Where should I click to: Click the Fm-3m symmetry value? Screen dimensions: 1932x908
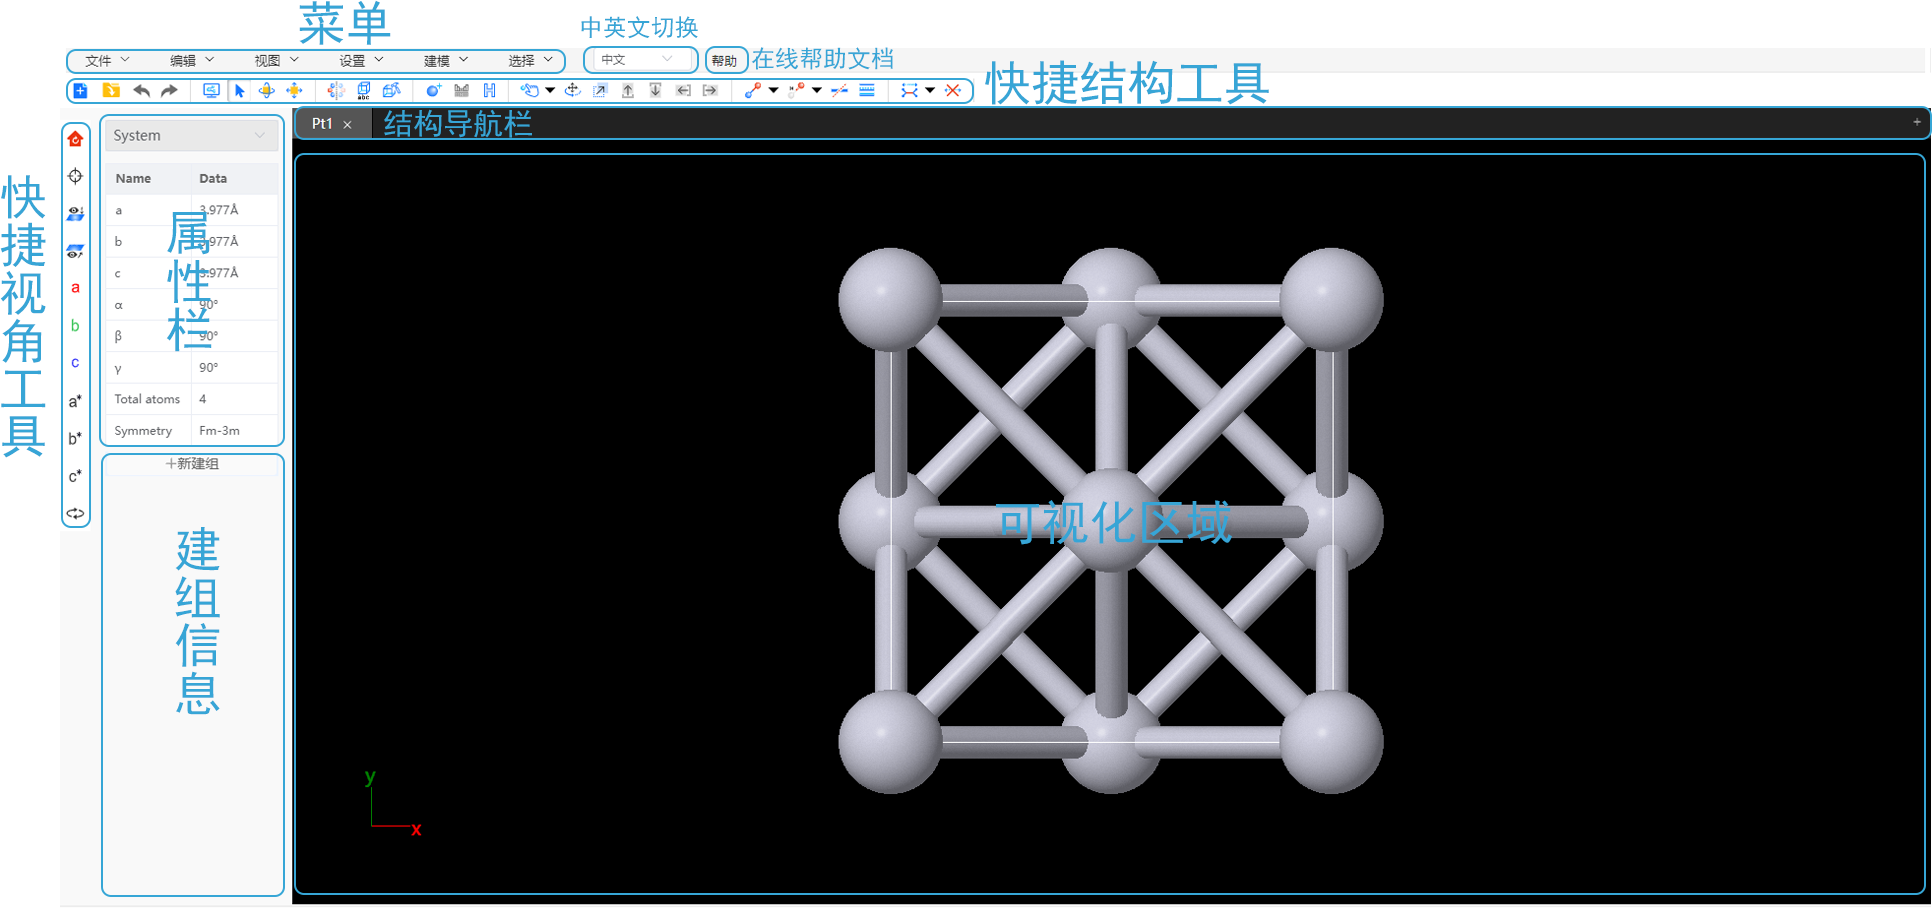click(219, 431)
